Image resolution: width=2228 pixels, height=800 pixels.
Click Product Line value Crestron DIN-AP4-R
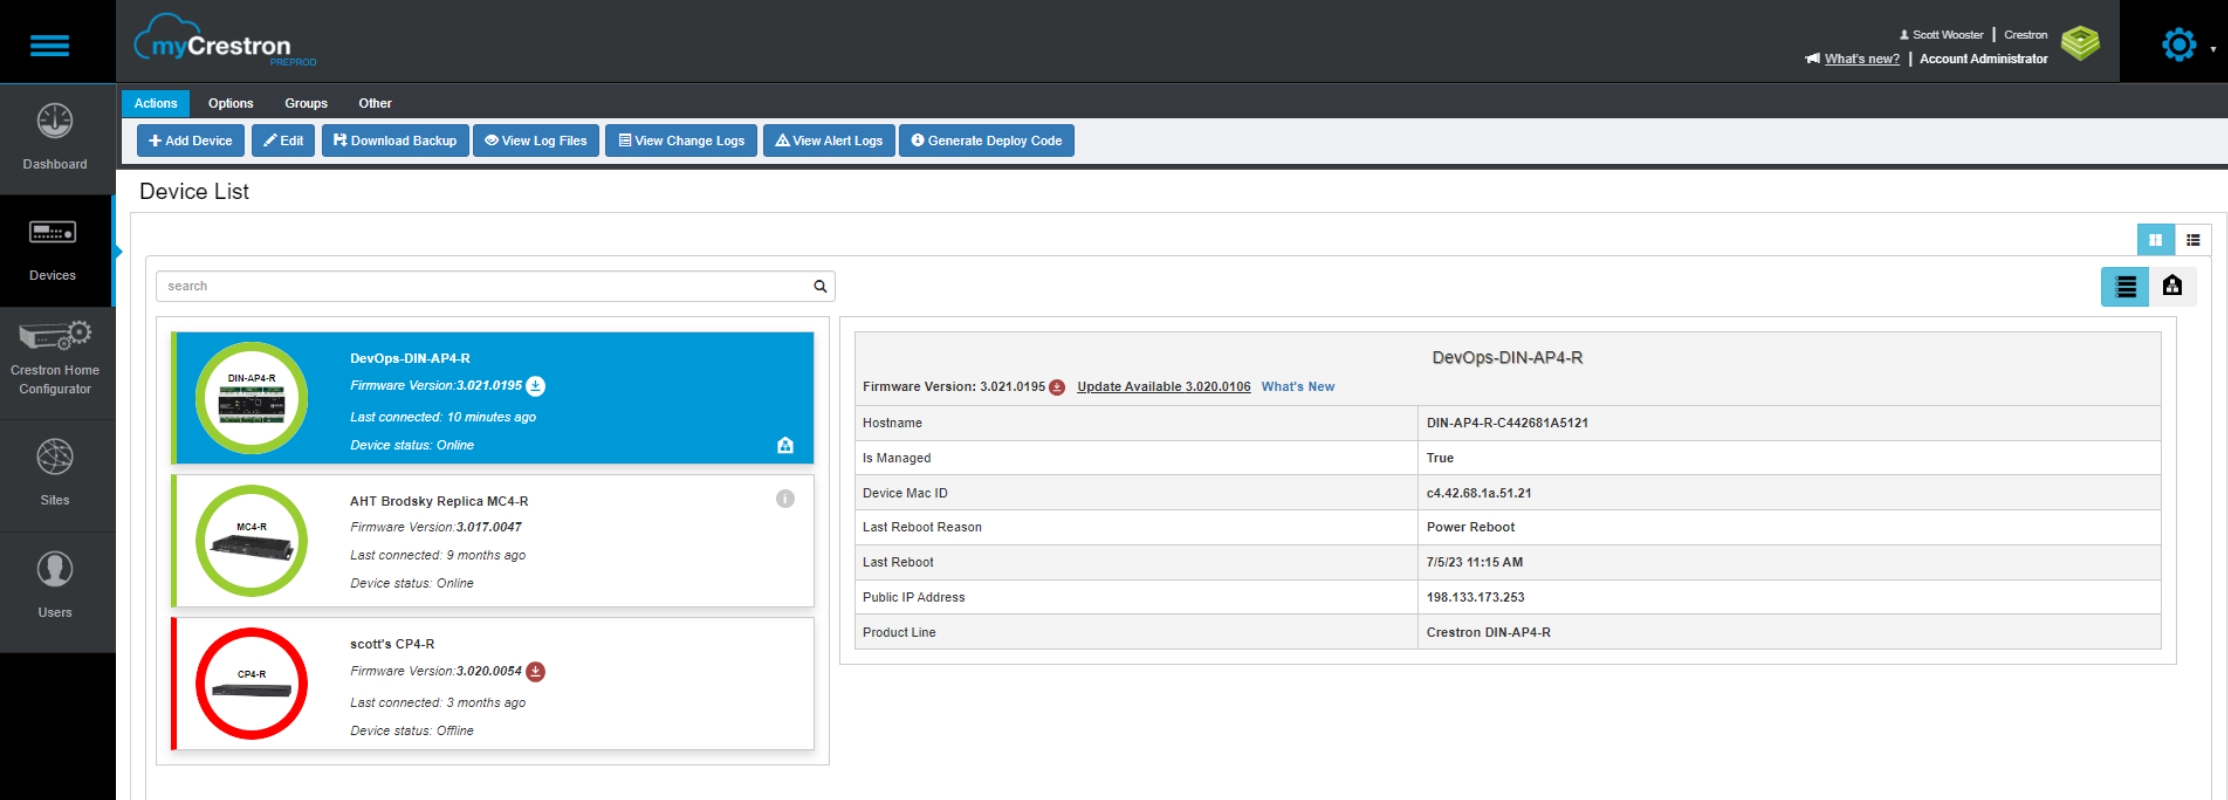(1488, 632)
